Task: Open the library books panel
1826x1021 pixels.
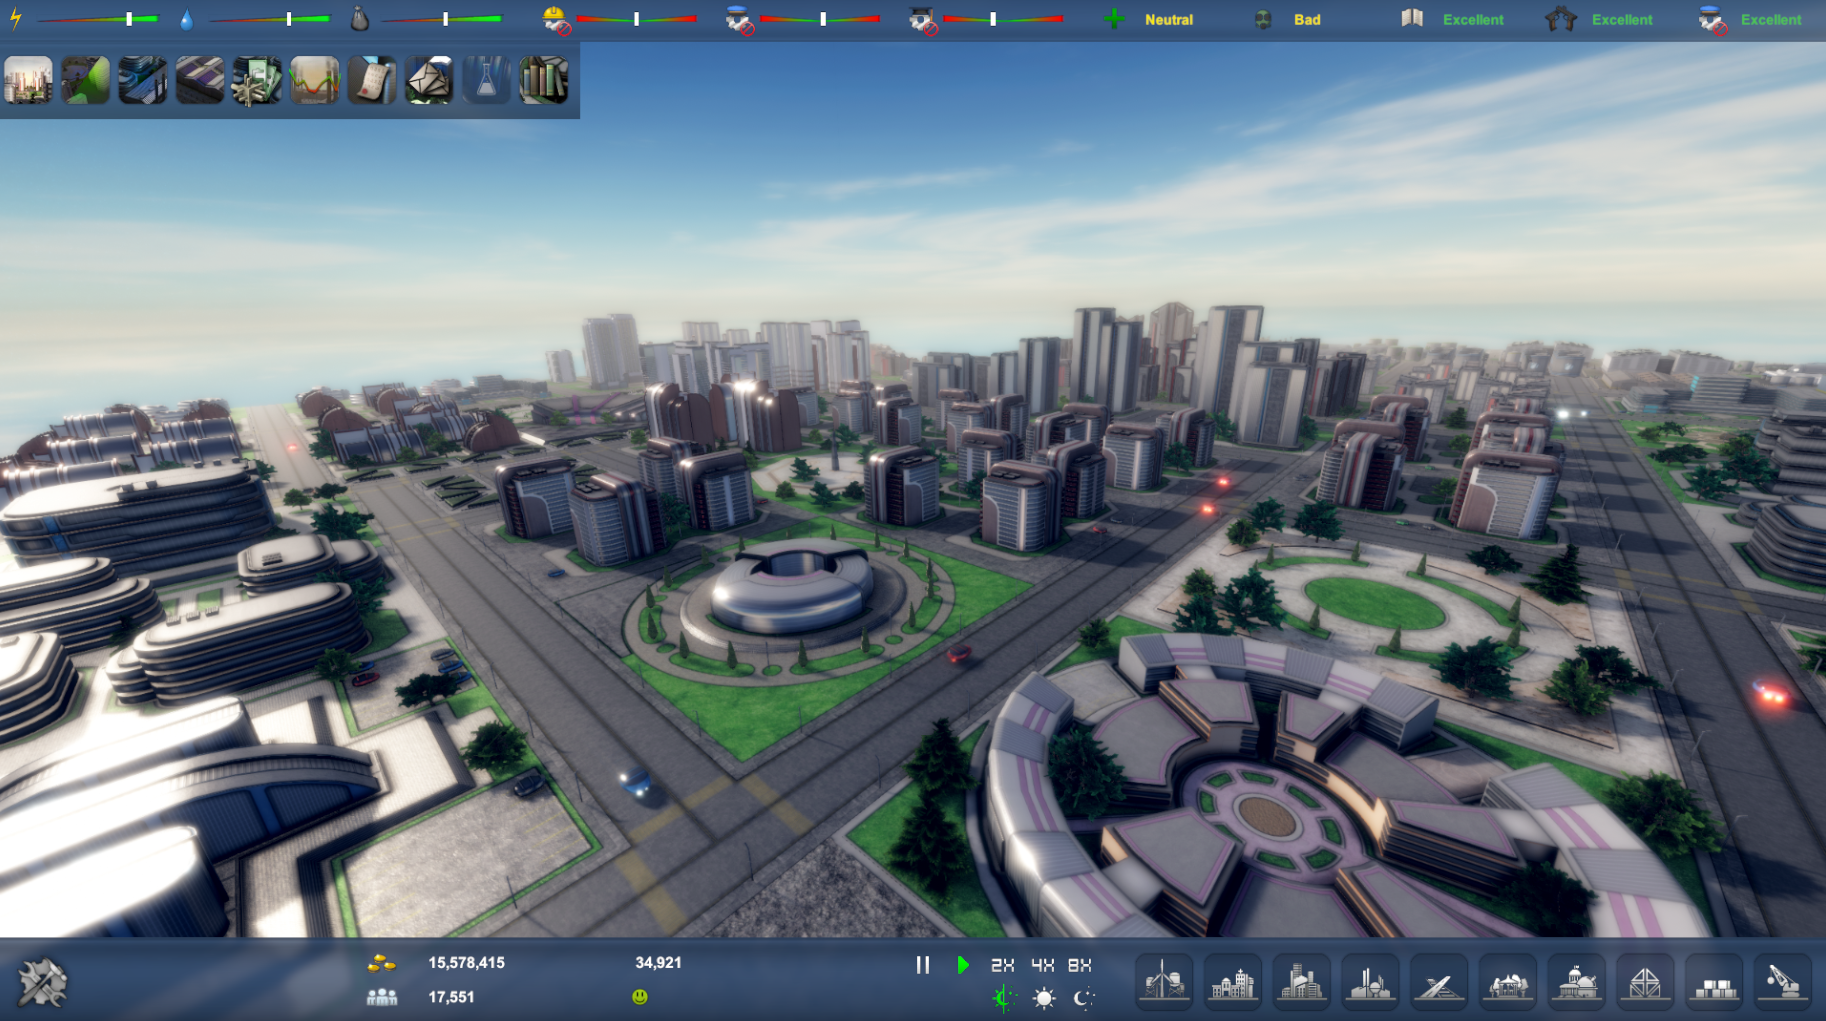Action: point(544,81)
